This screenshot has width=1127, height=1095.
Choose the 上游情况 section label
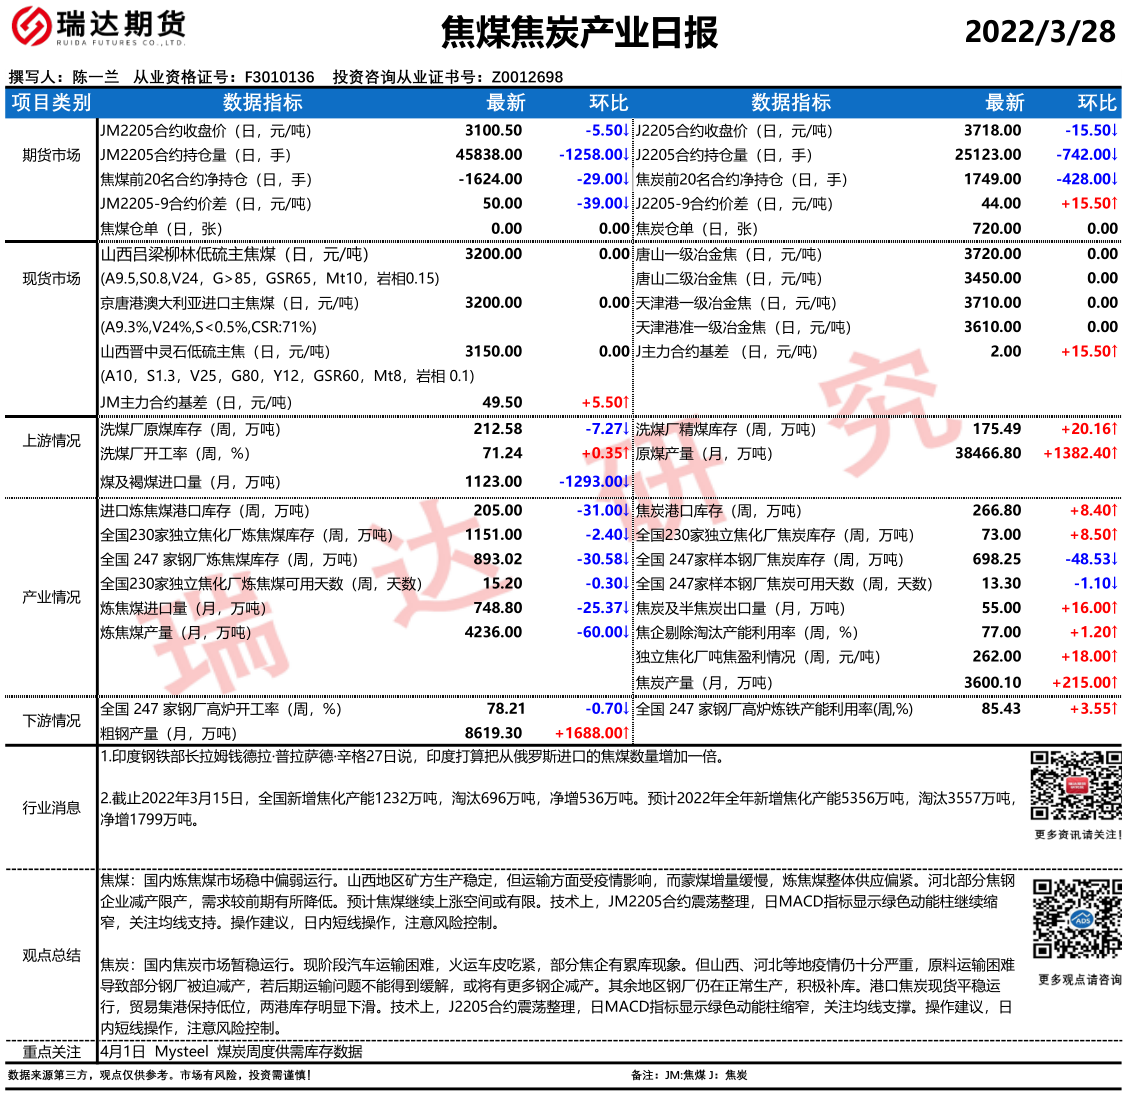pyautogui.click(x=51, y=441)
